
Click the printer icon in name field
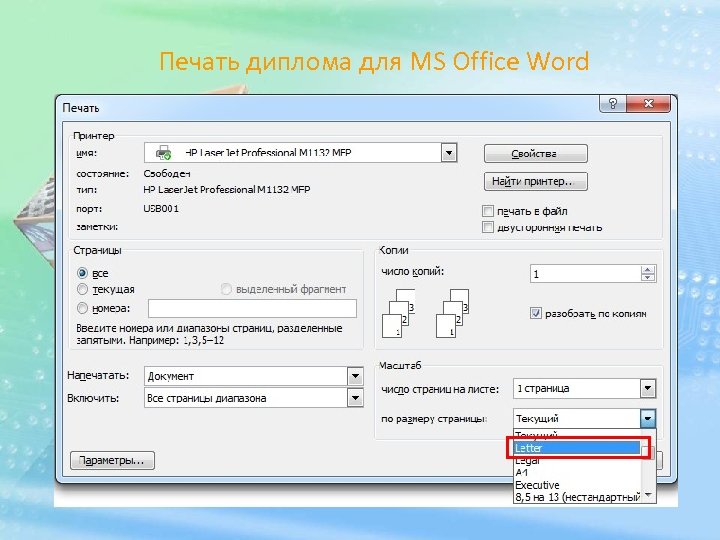(163, 152)
